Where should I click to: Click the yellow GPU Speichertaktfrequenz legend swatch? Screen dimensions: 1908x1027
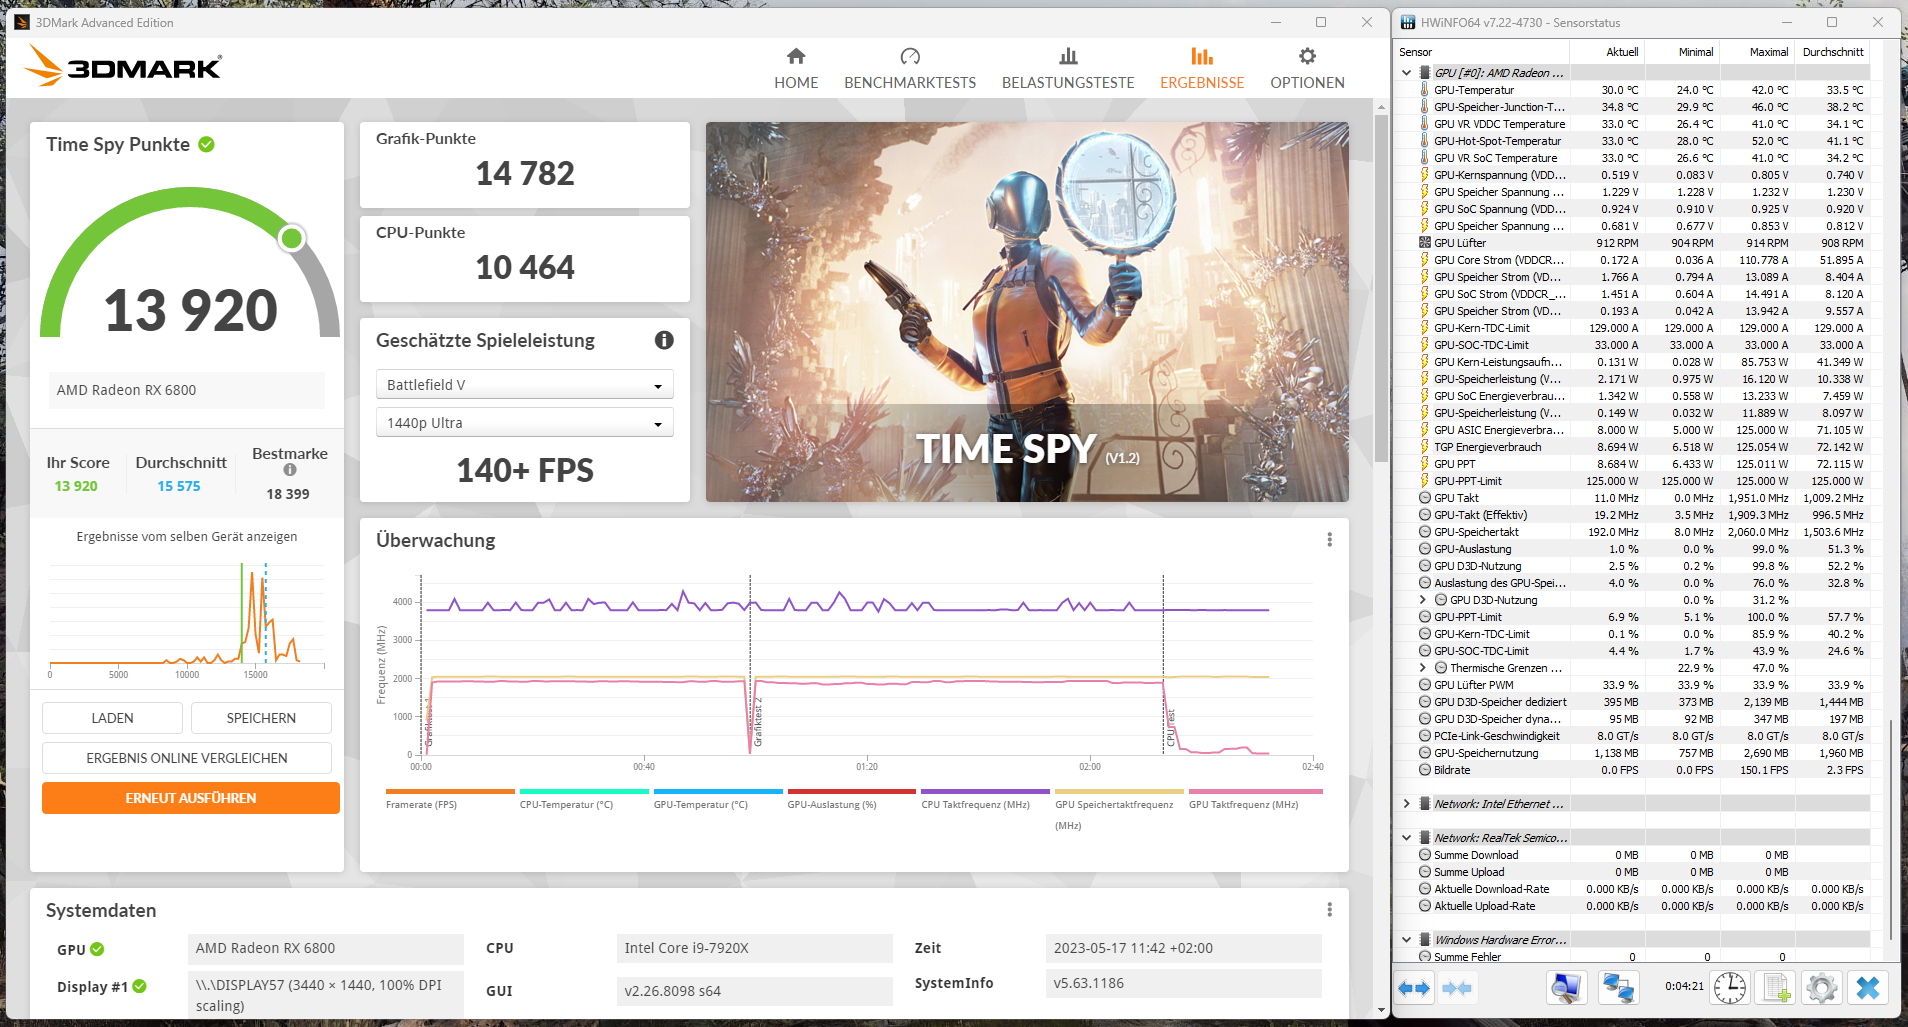click(1119, 792)
